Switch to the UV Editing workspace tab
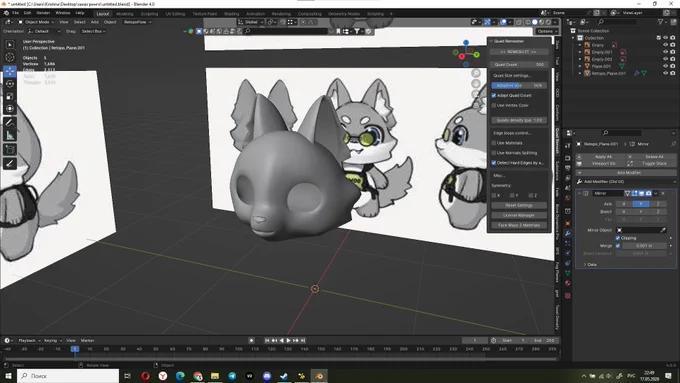This screenshot has width=680, height=383. (175, 14)
